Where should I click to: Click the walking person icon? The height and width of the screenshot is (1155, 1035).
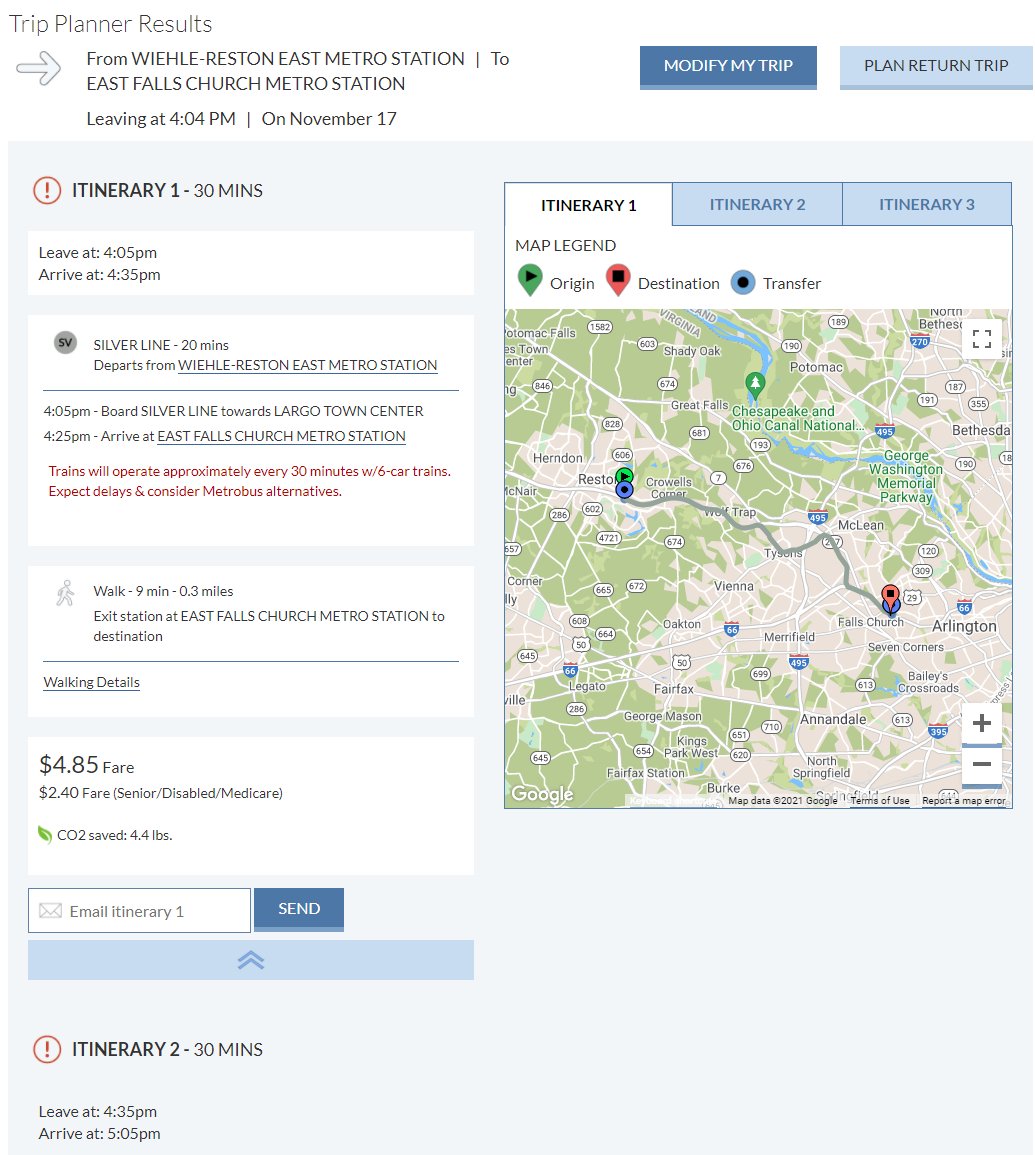click(x=66, y=593)
